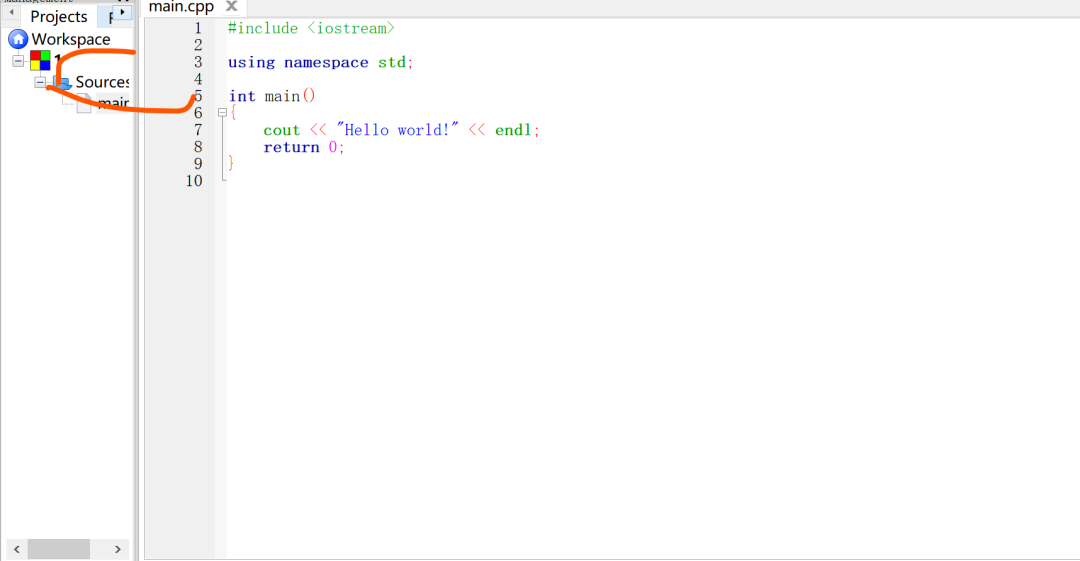This screenshot has height=561, width=1080.
Task: Click the return 0 statement
Action: 304,147
